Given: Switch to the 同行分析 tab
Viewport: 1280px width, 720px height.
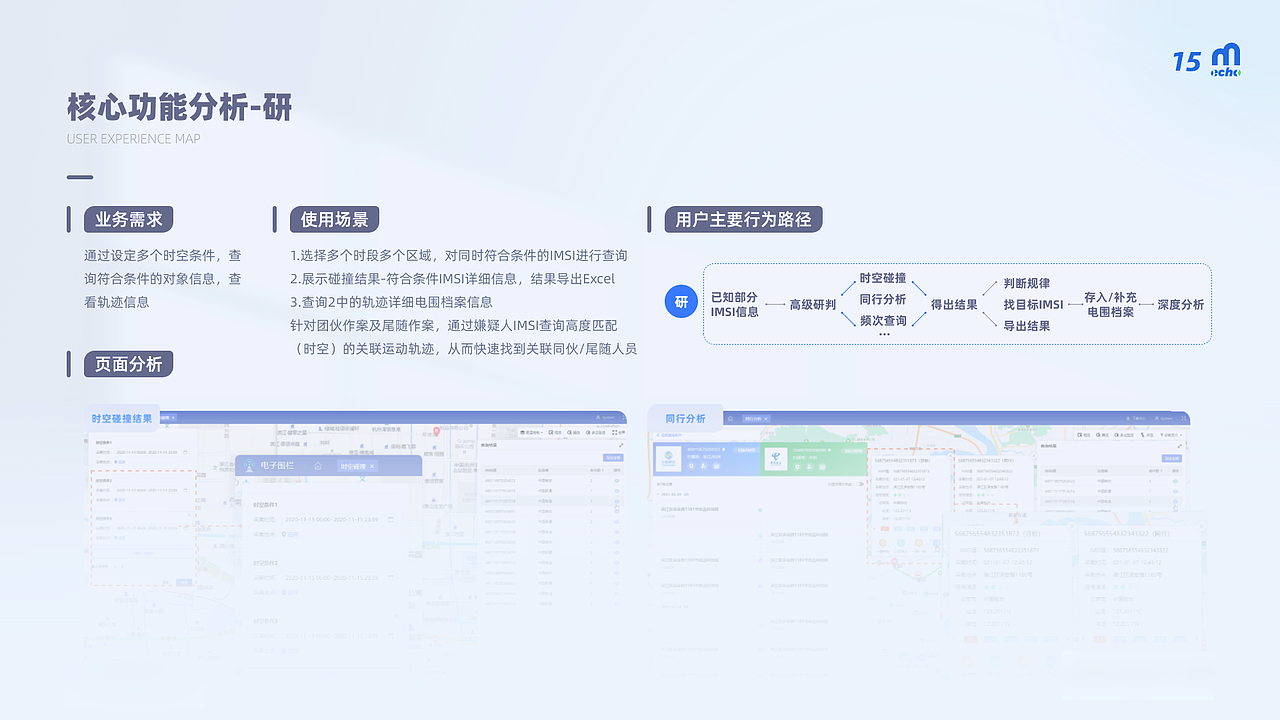Looking at the screenshot, I should [755, 418].
